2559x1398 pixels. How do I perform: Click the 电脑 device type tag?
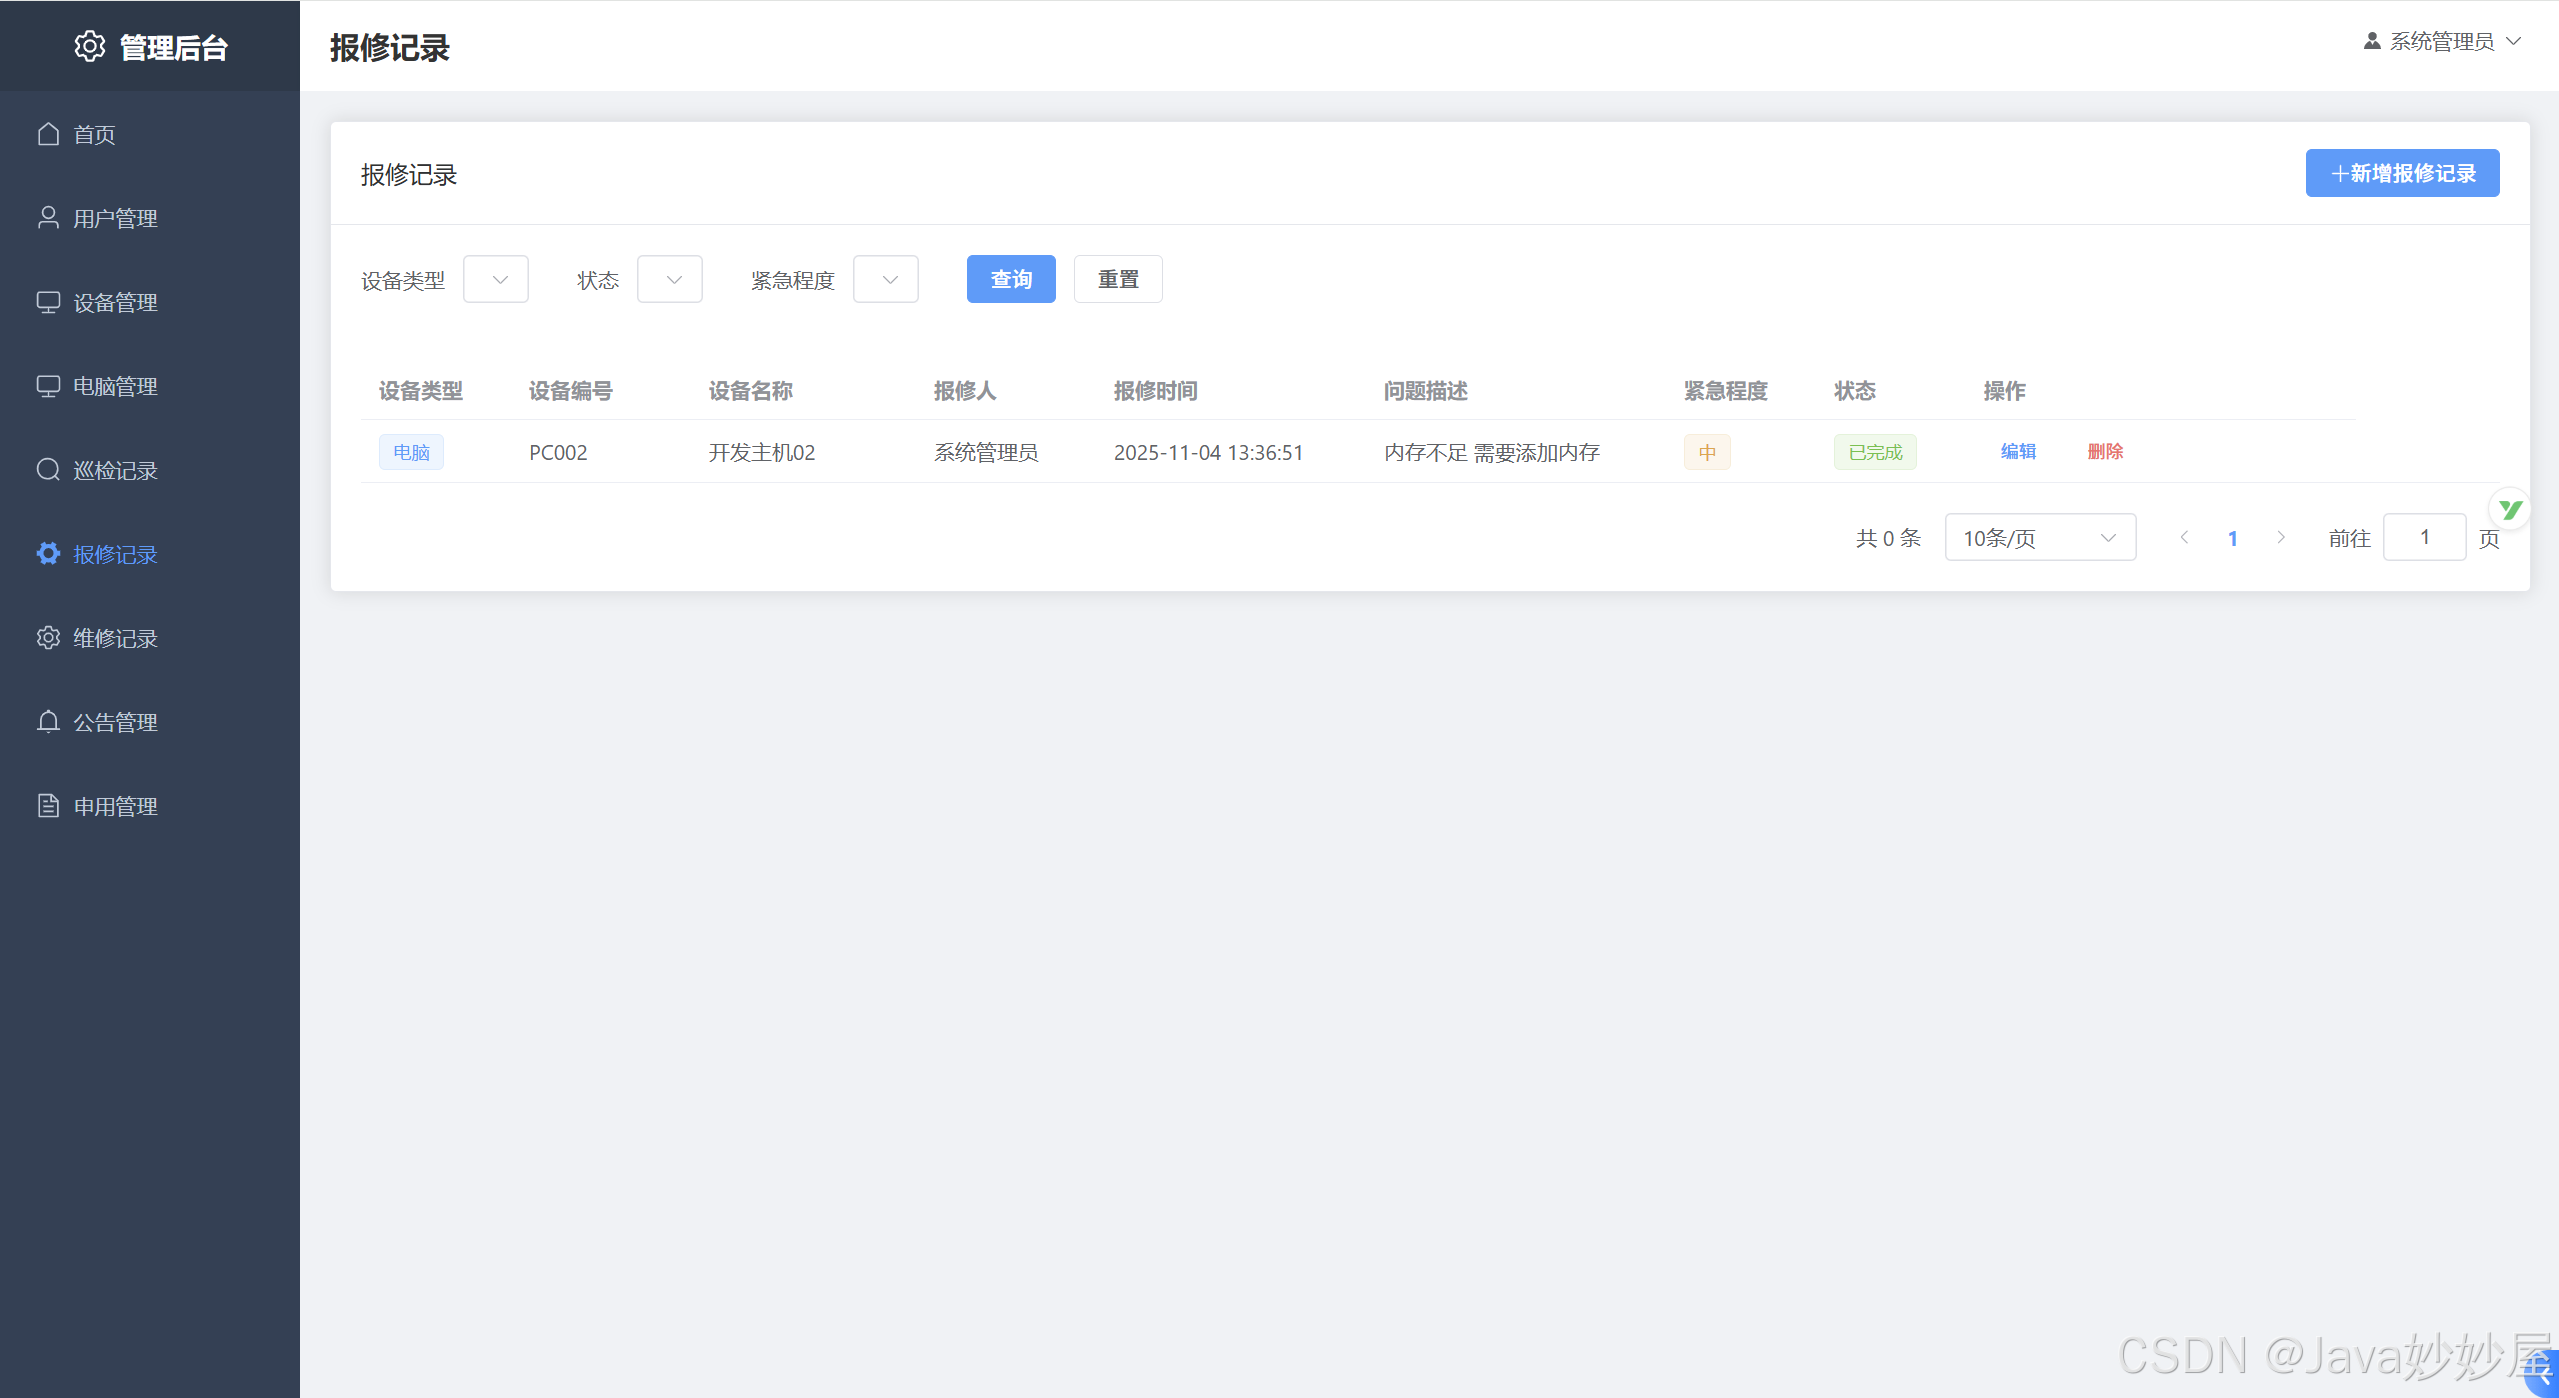tap(411, 452)
